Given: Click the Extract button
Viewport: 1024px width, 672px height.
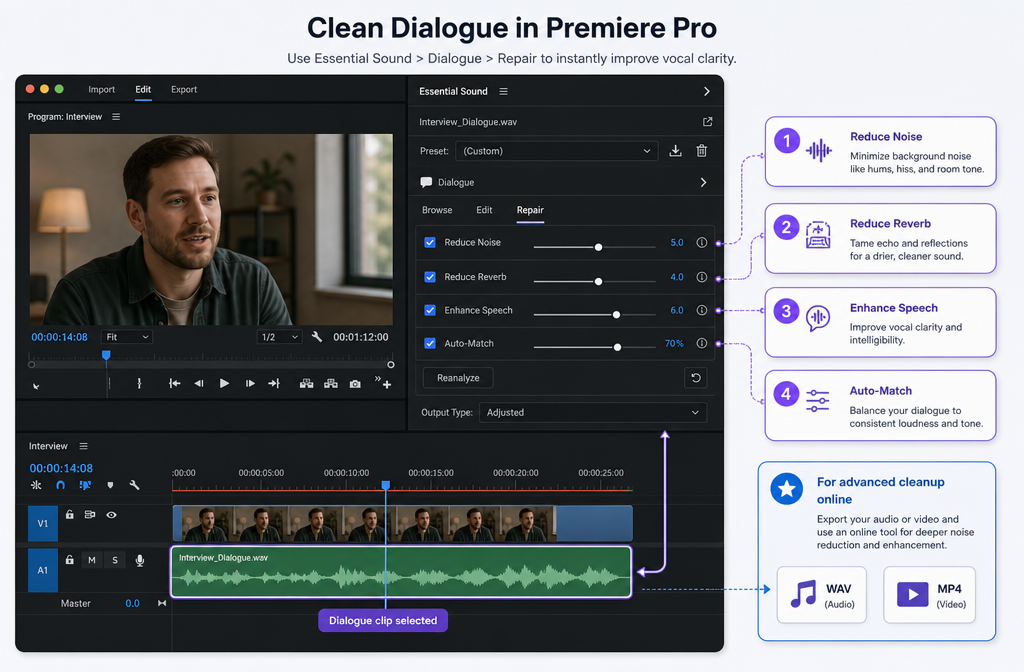Looking at the screenshot, I should (x=331, y=383).
